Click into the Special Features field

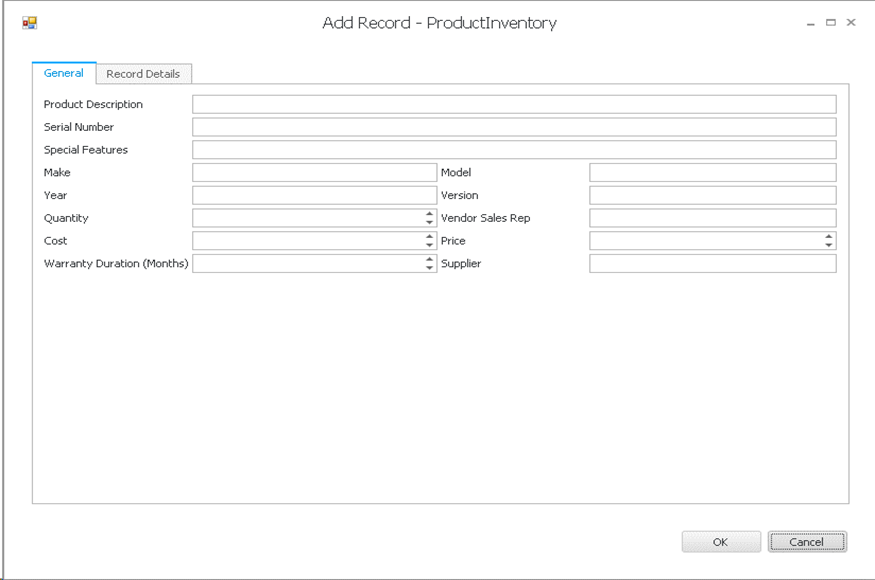pos(513,150)
